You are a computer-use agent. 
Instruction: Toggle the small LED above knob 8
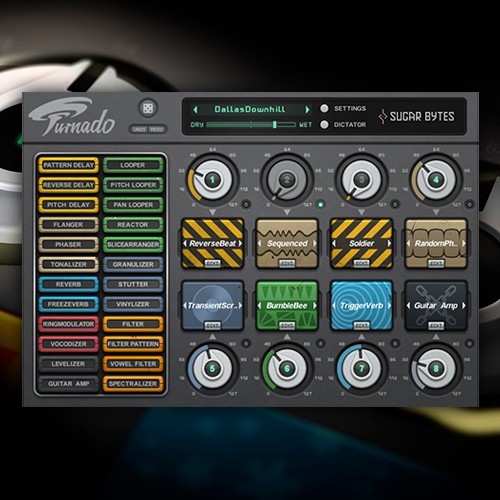[470, 343]
